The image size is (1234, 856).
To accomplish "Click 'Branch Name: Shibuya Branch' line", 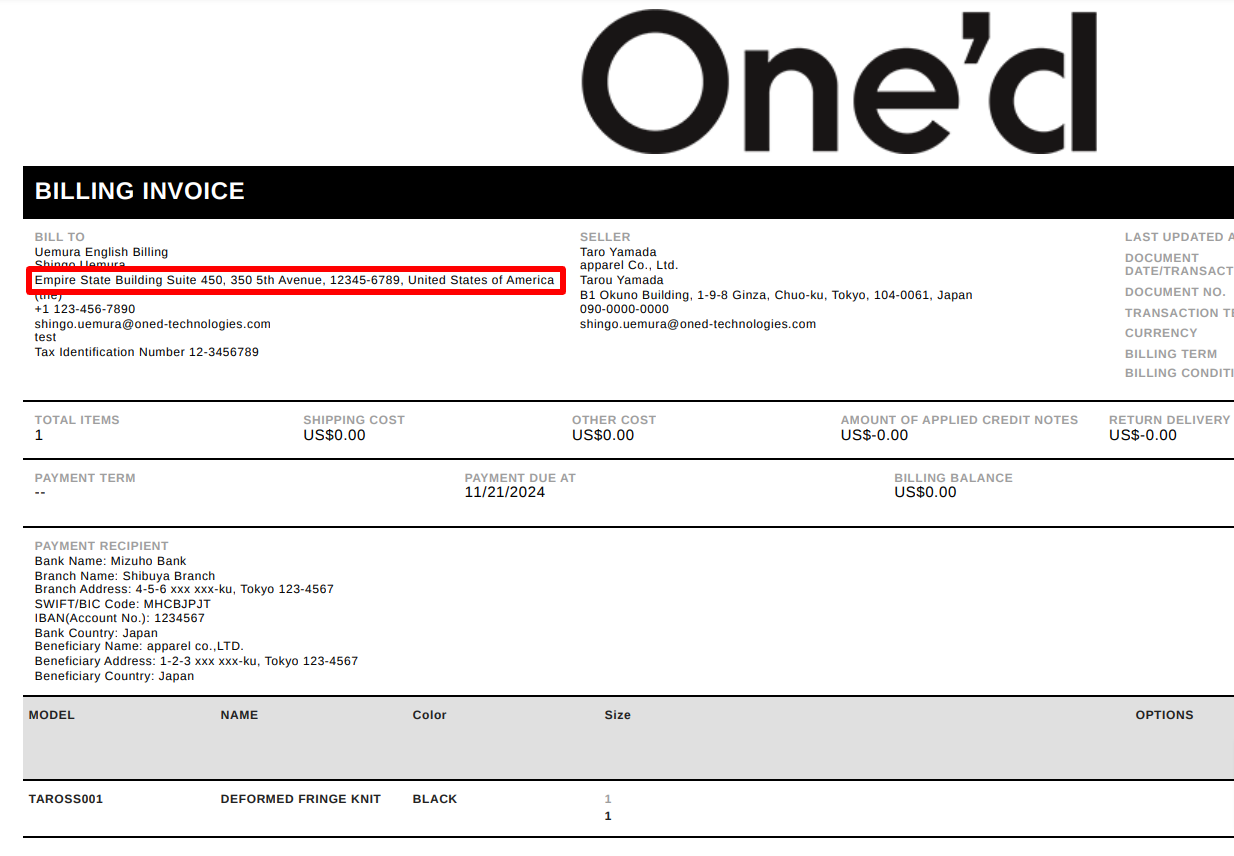I will click(125, 576).
